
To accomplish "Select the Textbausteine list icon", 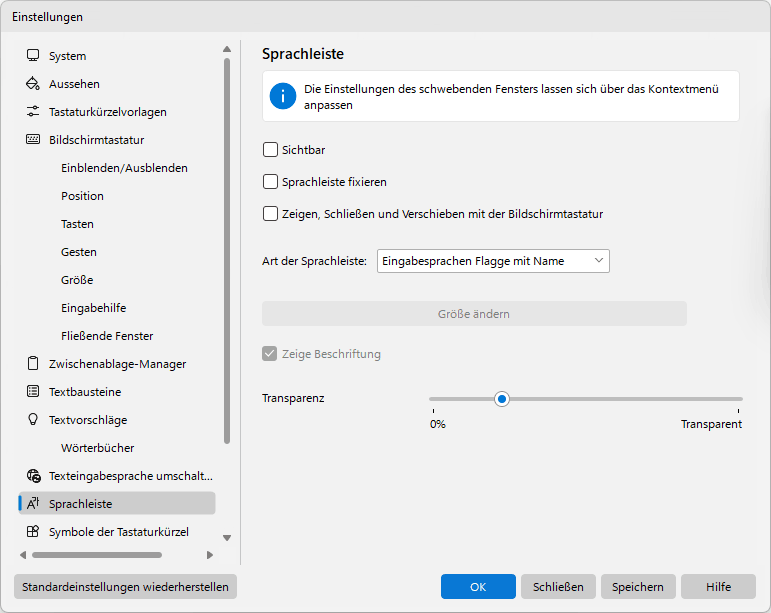I will pyautogui.click(x=33, y=392).
